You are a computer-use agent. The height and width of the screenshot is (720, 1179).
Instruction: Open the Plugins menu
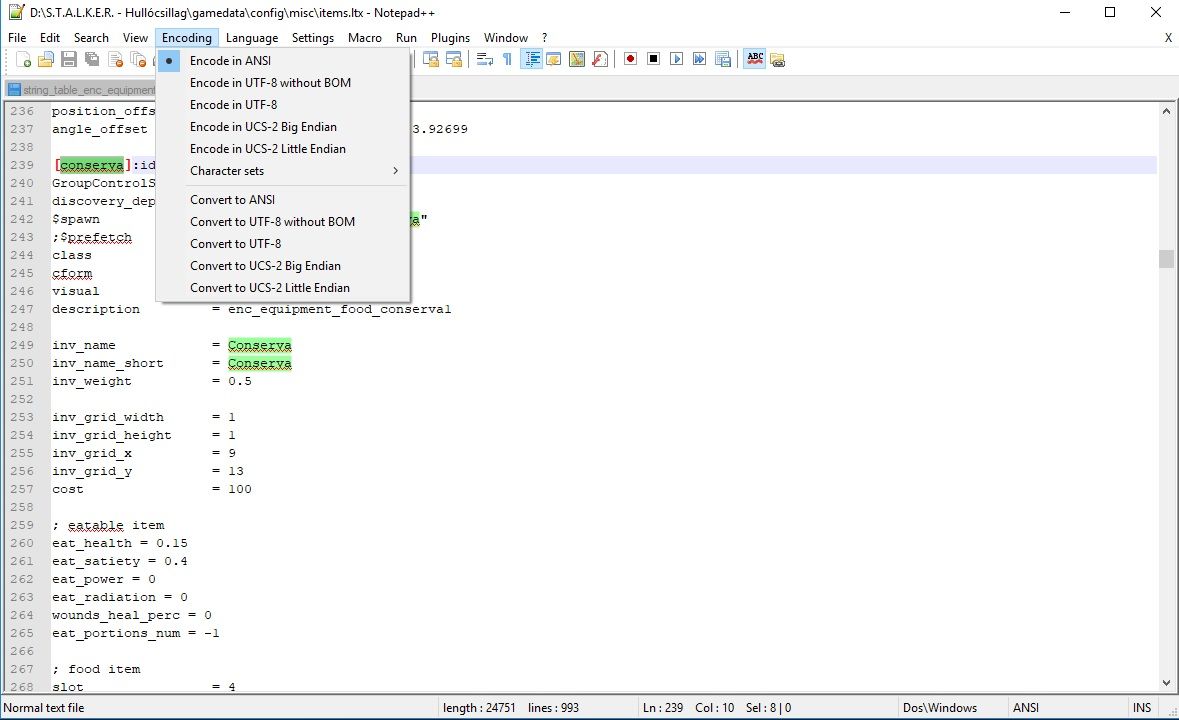(450, 38)
